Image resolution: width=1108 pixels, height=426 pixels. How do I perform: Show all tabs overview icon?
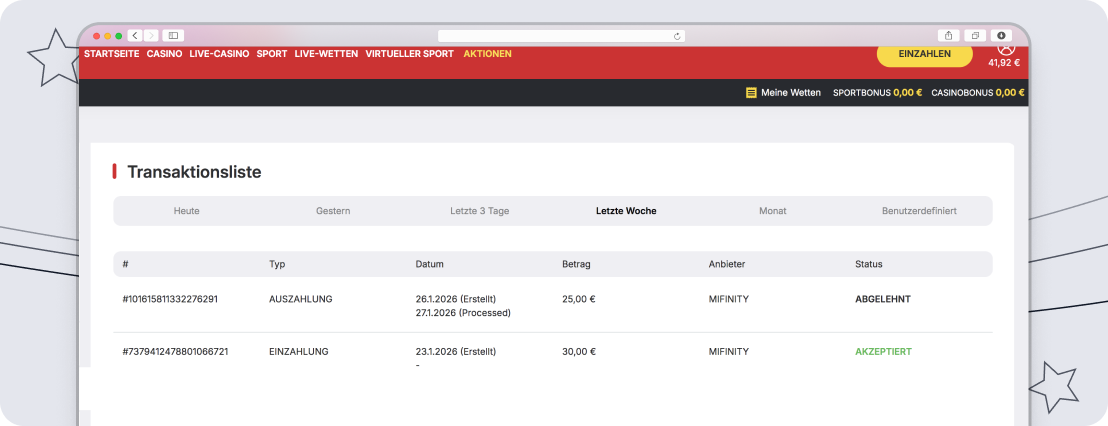click(976, 35)
